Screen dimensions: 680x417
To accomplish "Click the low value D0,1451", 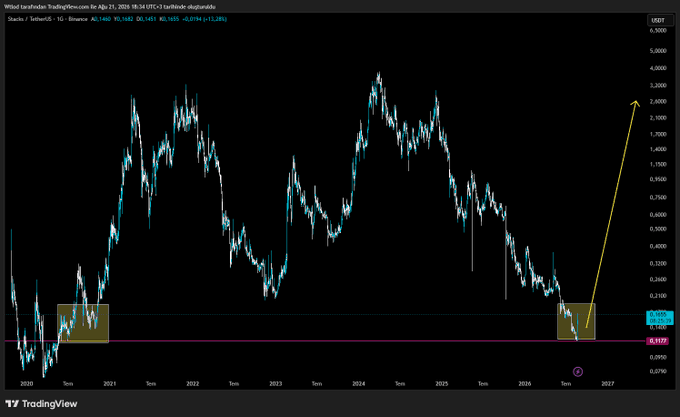I will tap(146, 19).
